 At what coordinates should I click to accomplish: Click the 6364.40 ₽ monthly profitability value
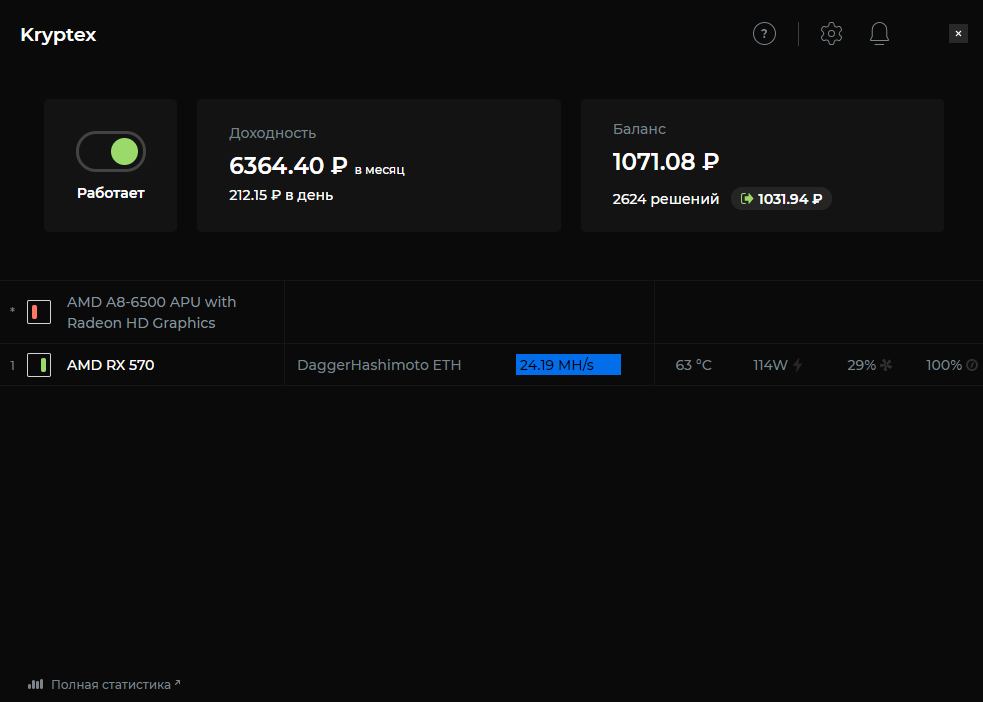click(288, 165)
